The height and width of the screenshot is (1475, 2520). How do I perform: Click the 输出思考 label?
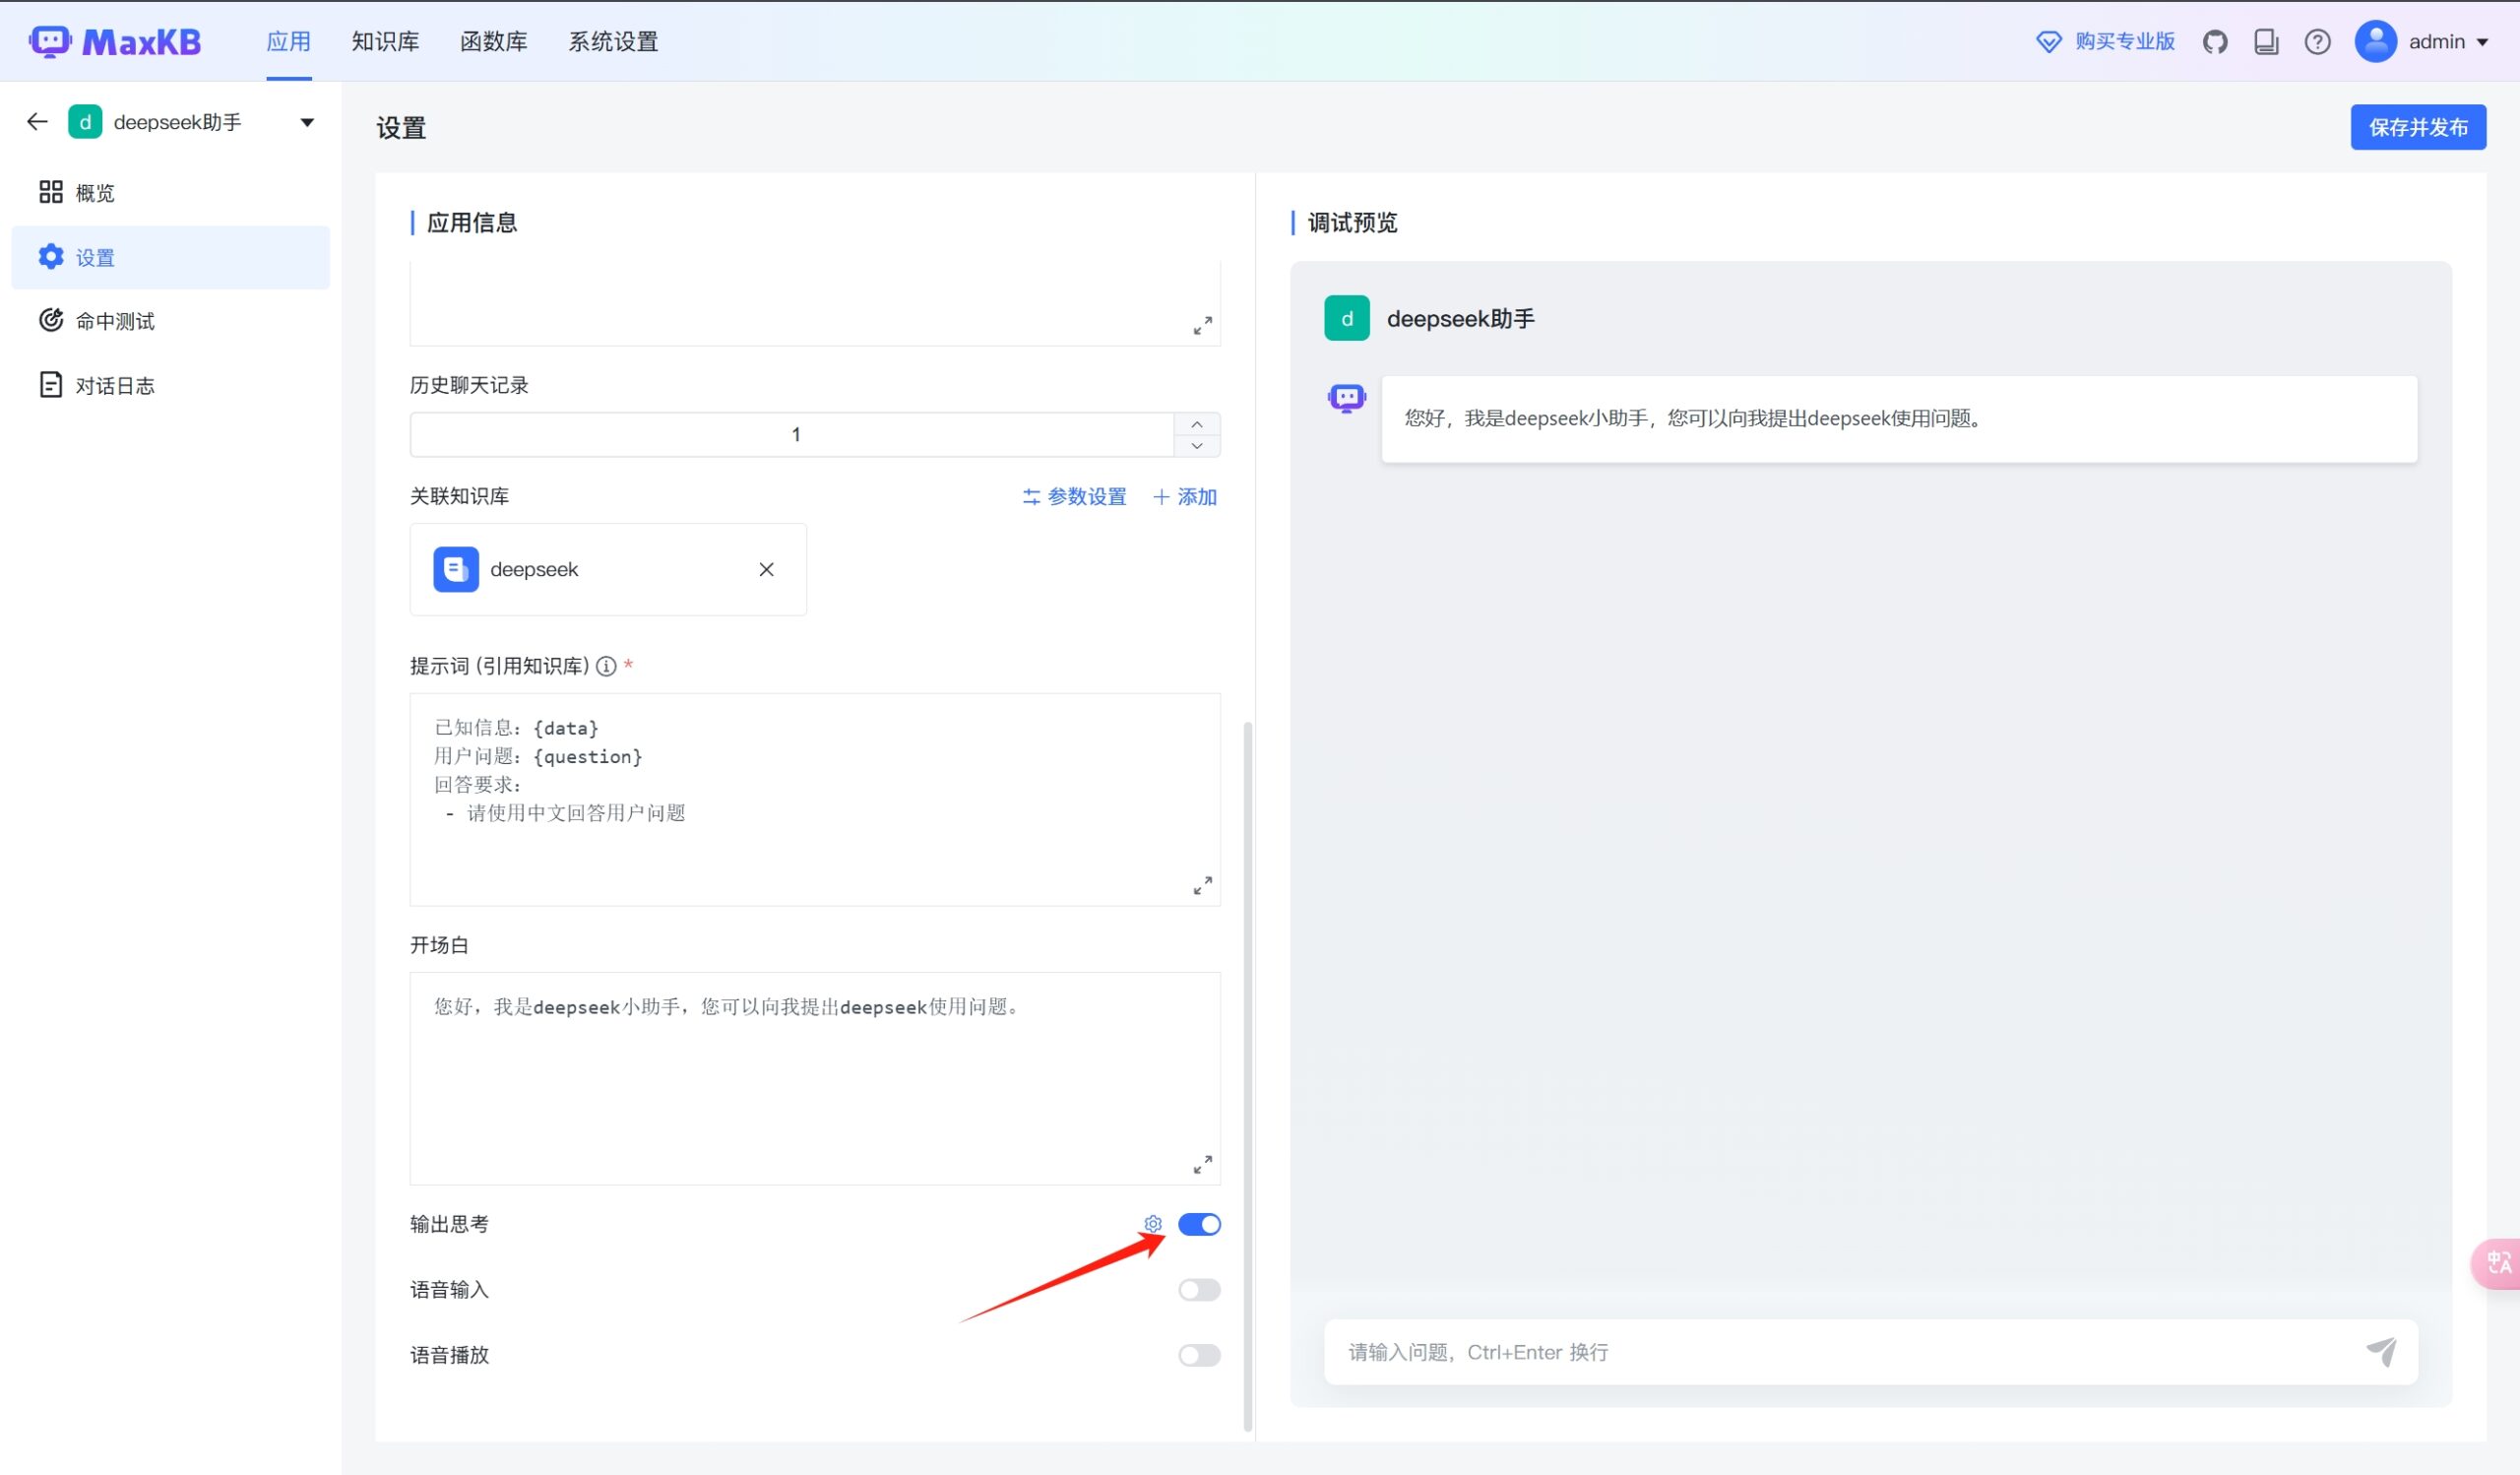click(449, 1224)
